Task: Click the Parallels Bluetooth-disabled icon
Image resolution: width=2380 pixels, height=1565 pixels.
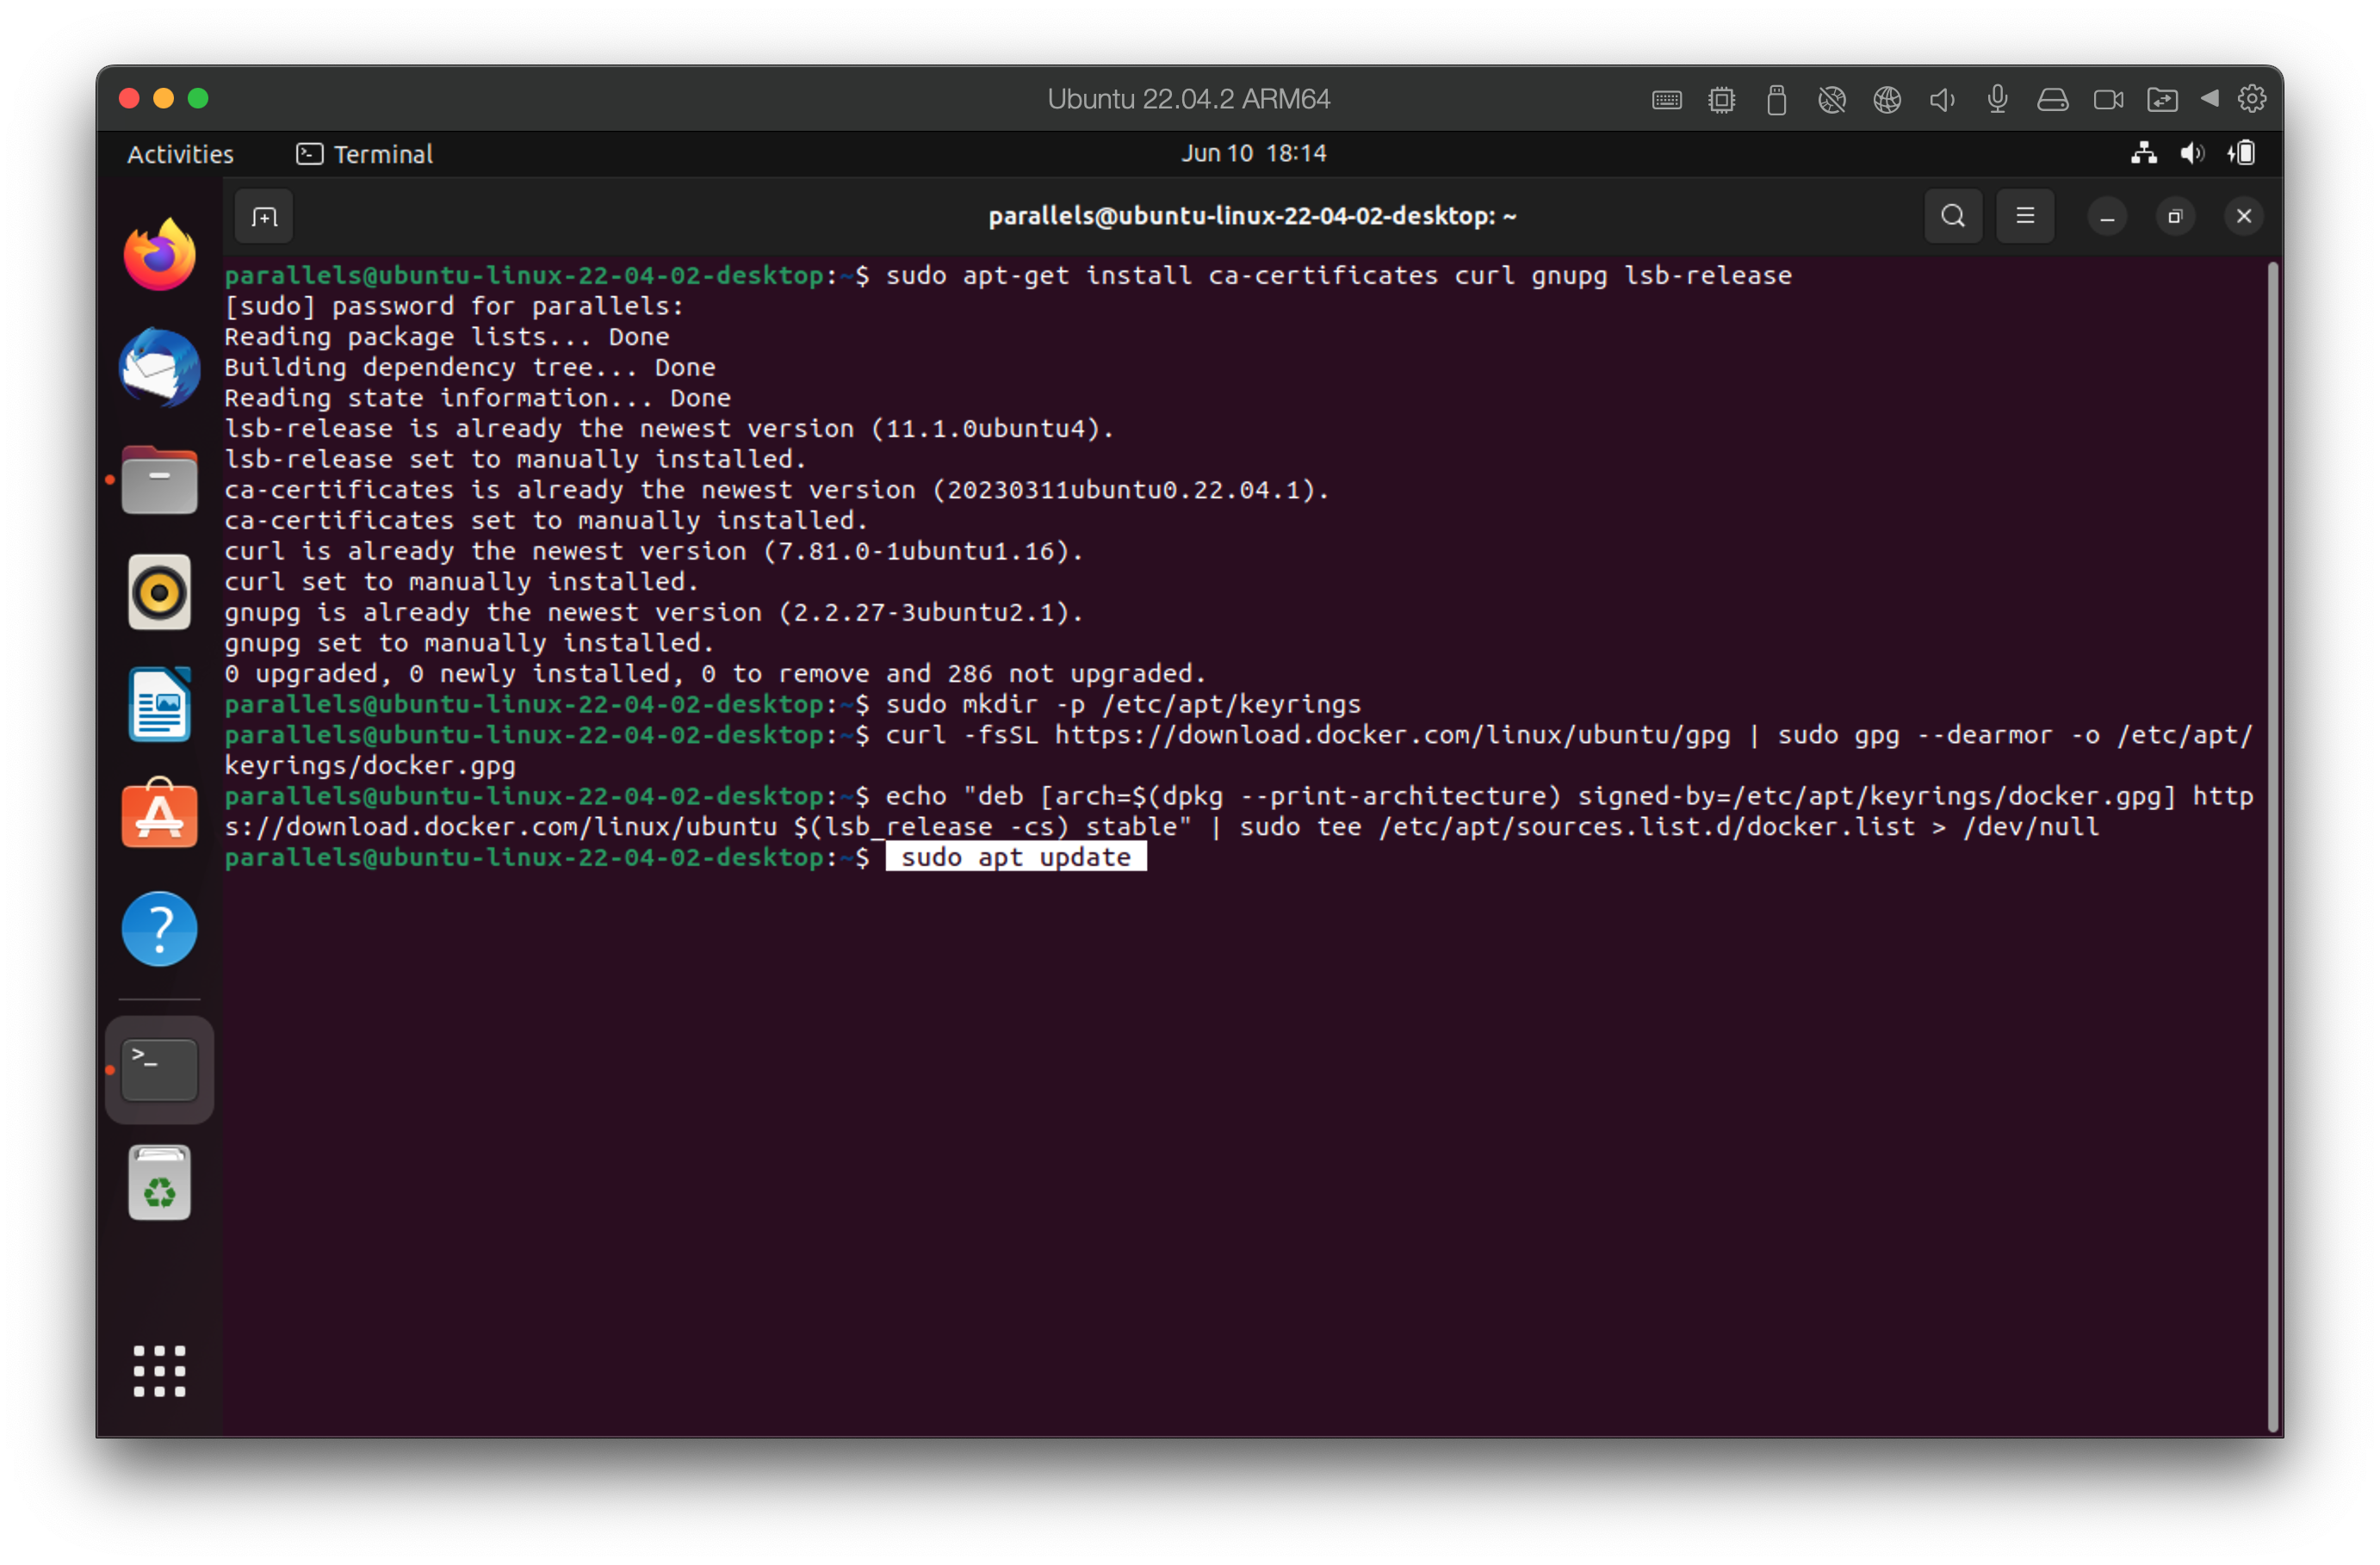Action: (1831, 99)
